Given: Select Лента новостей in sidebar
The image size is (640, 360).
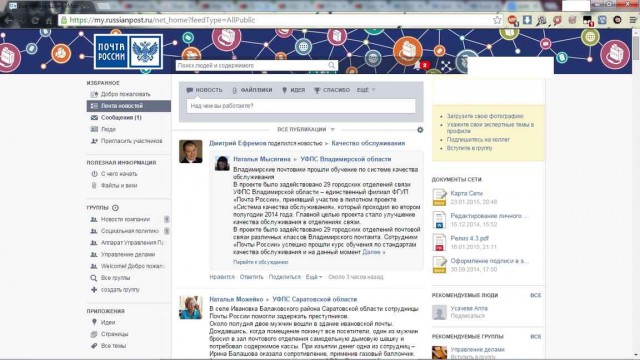Looking at the screenshot, I should 129,106.
